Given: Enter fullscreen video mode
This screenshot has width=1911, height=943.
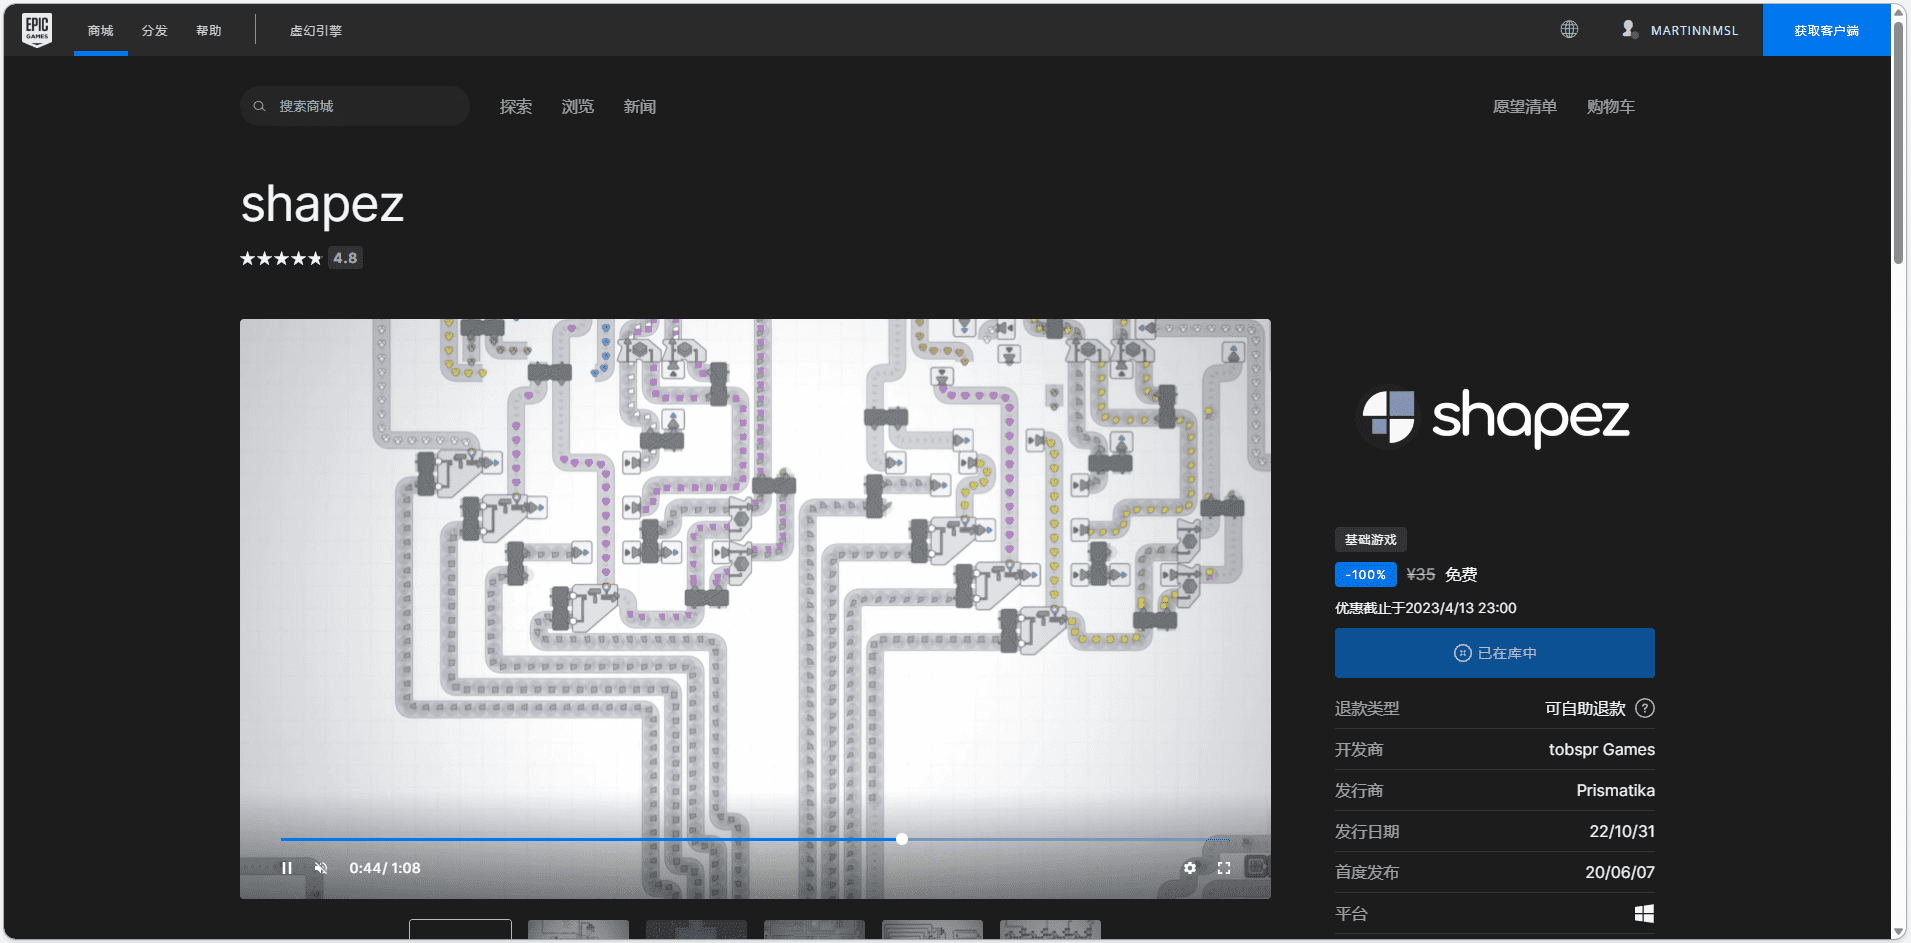Looking at the screenshot, I should coord(1224,868).
